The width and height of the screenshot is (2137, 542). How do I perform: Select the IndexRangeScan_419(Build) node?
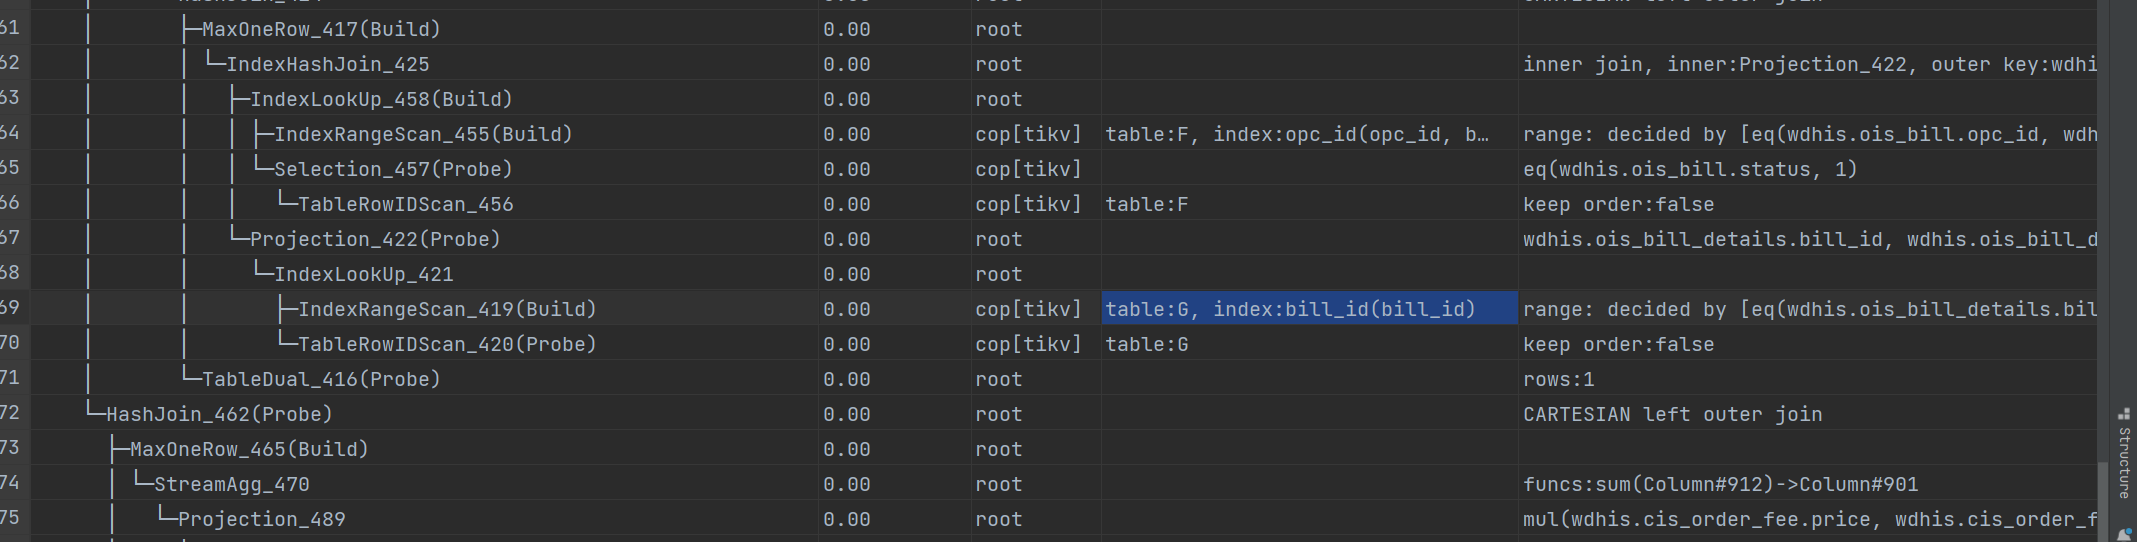[x=447, y=310]
